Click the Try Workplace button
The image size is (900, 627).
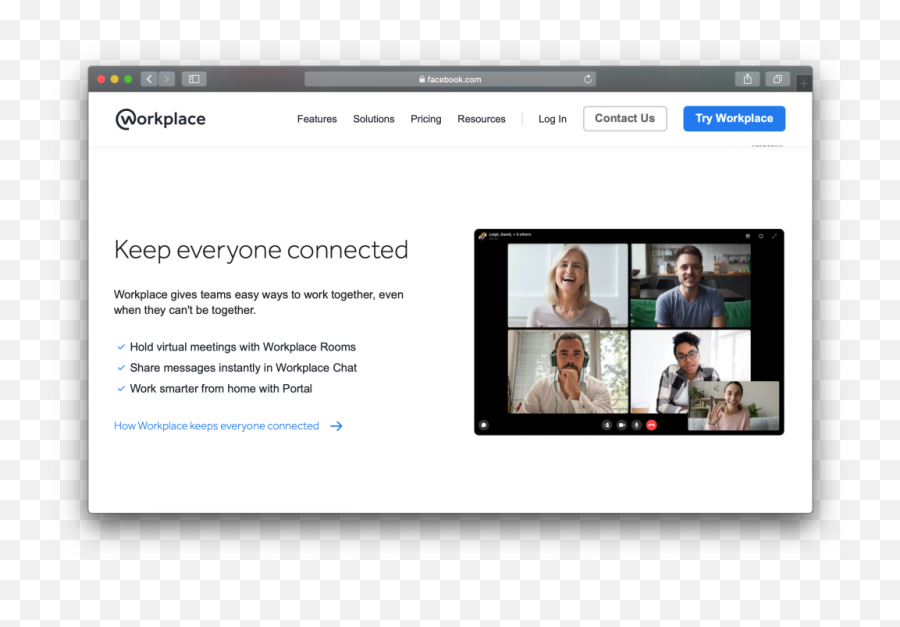(x=734, y=118)
